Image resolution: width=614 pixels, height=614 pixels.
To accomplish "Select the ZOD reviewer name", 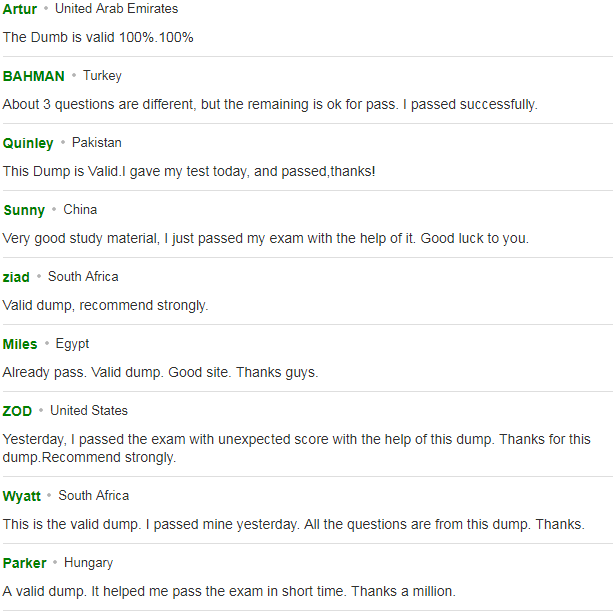I will 17,411.
